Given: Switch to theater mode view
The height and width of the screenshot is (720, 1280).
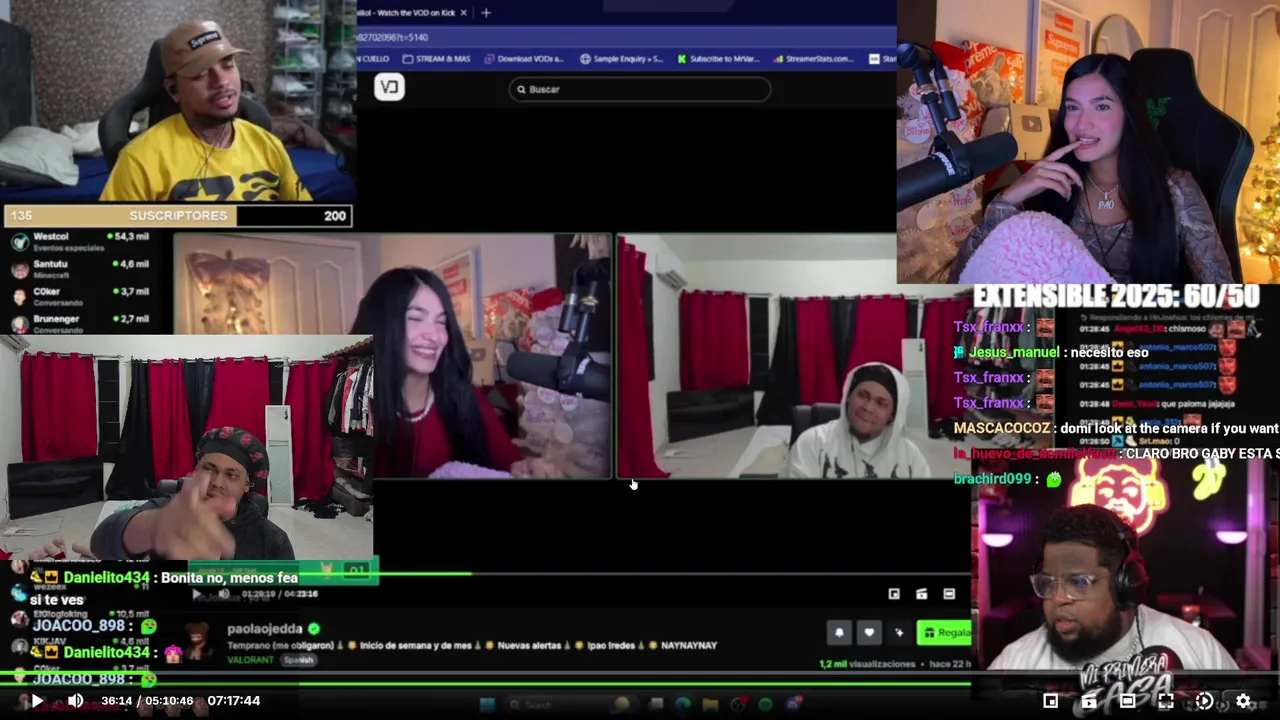Looking at the screenshot, I should (x=1127, y=701).
